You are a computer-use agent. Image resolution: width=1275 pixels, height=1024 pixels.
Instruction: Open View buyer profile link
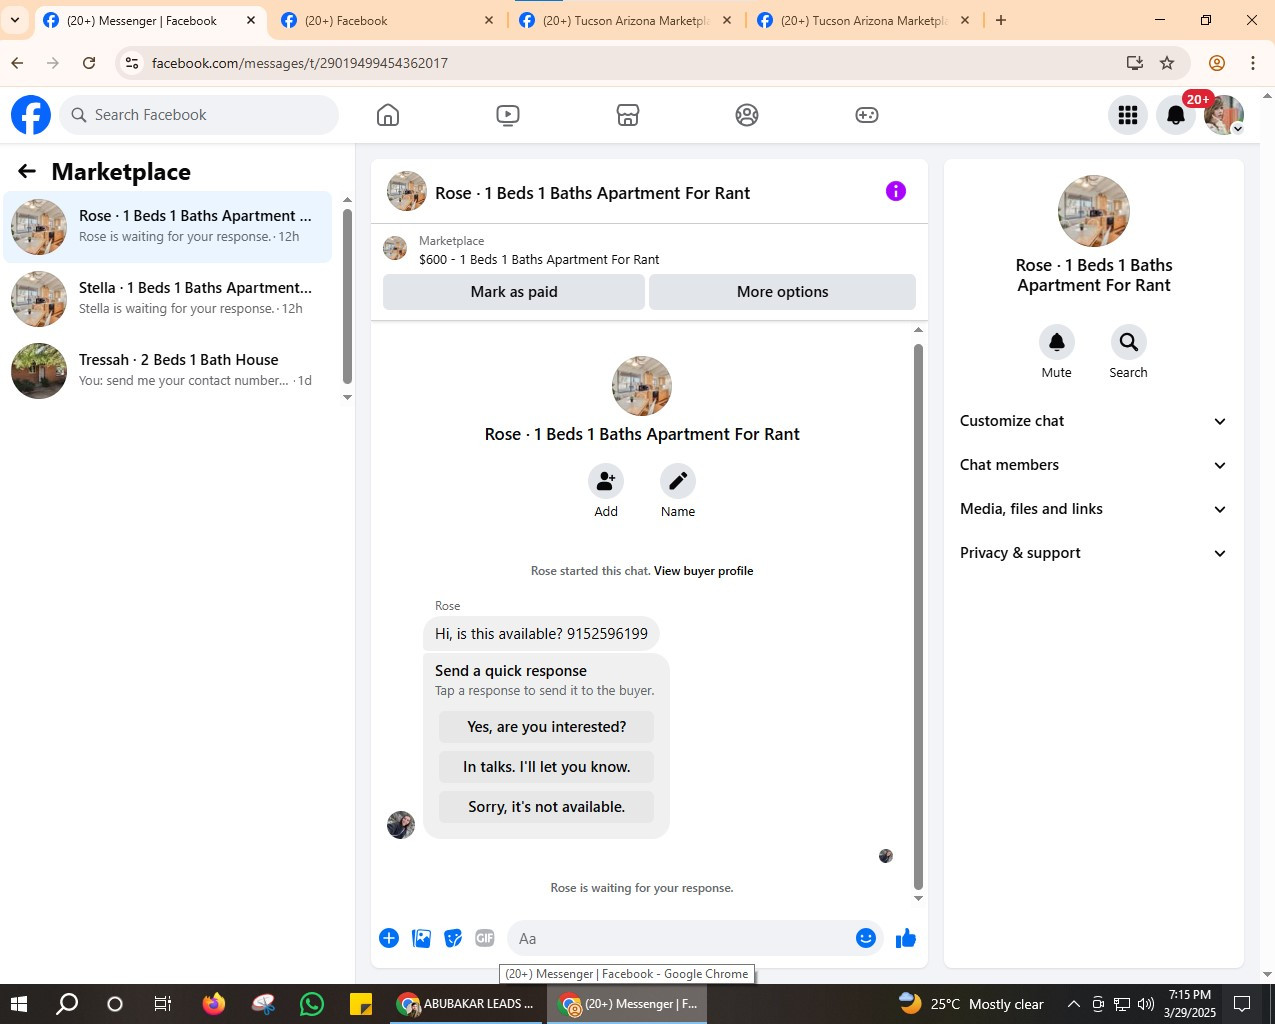coord(704,571)
